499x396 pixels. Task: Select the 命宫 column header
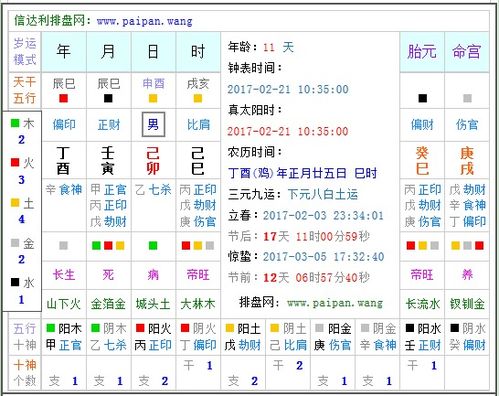(x=467, y=52)
